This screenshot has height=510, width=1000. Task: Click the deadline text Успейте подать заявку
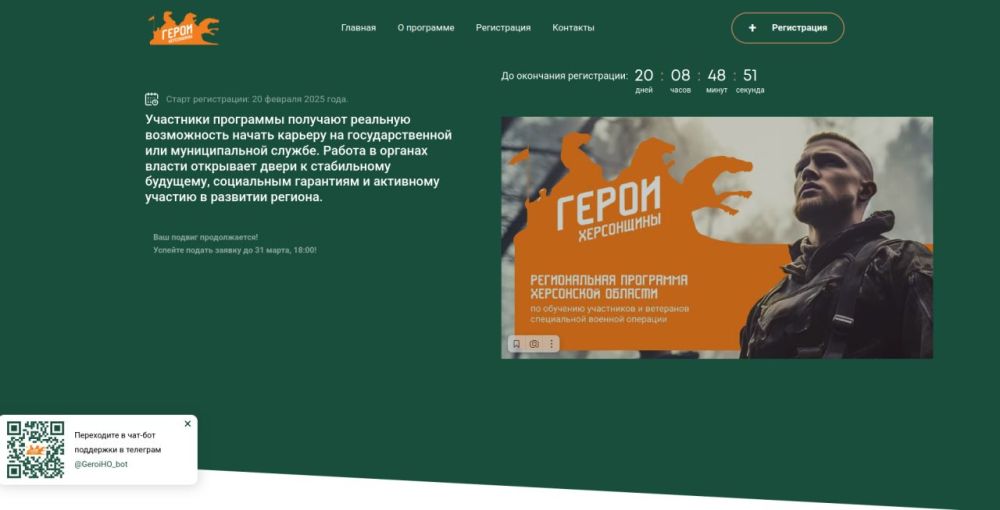[x=235, y=251]
